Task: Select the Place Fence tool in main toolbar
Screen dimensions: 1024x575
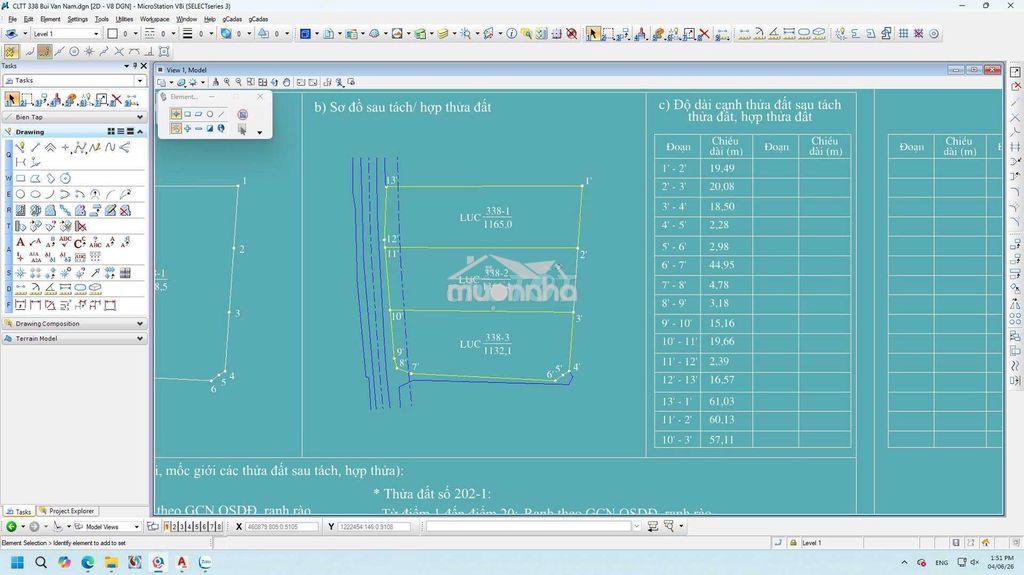Action: coord(608,33)
